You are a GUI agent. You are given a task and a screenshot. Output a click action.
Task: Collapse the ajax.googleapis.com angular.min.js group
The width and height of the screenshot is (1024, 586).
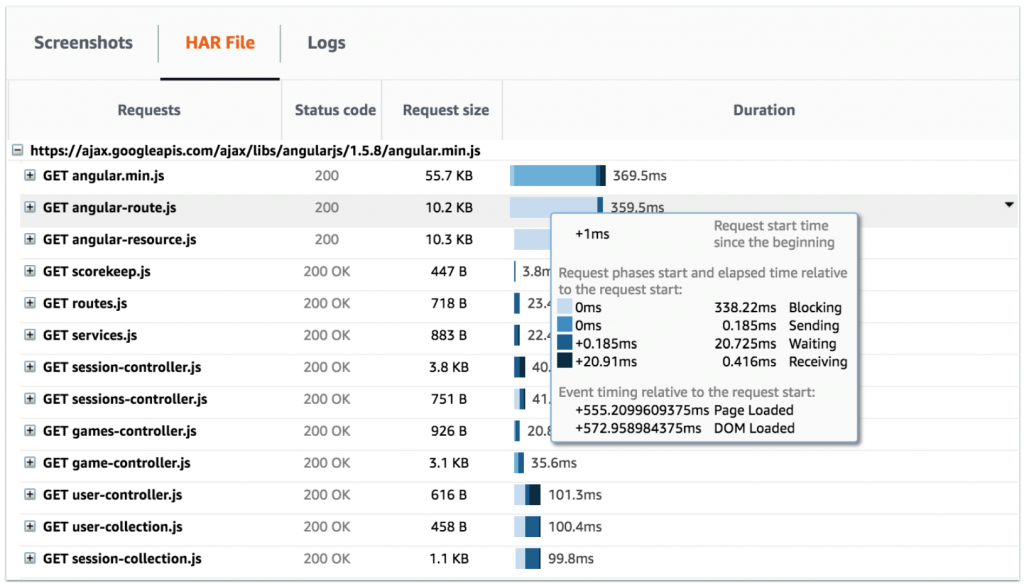pos(16,150)
